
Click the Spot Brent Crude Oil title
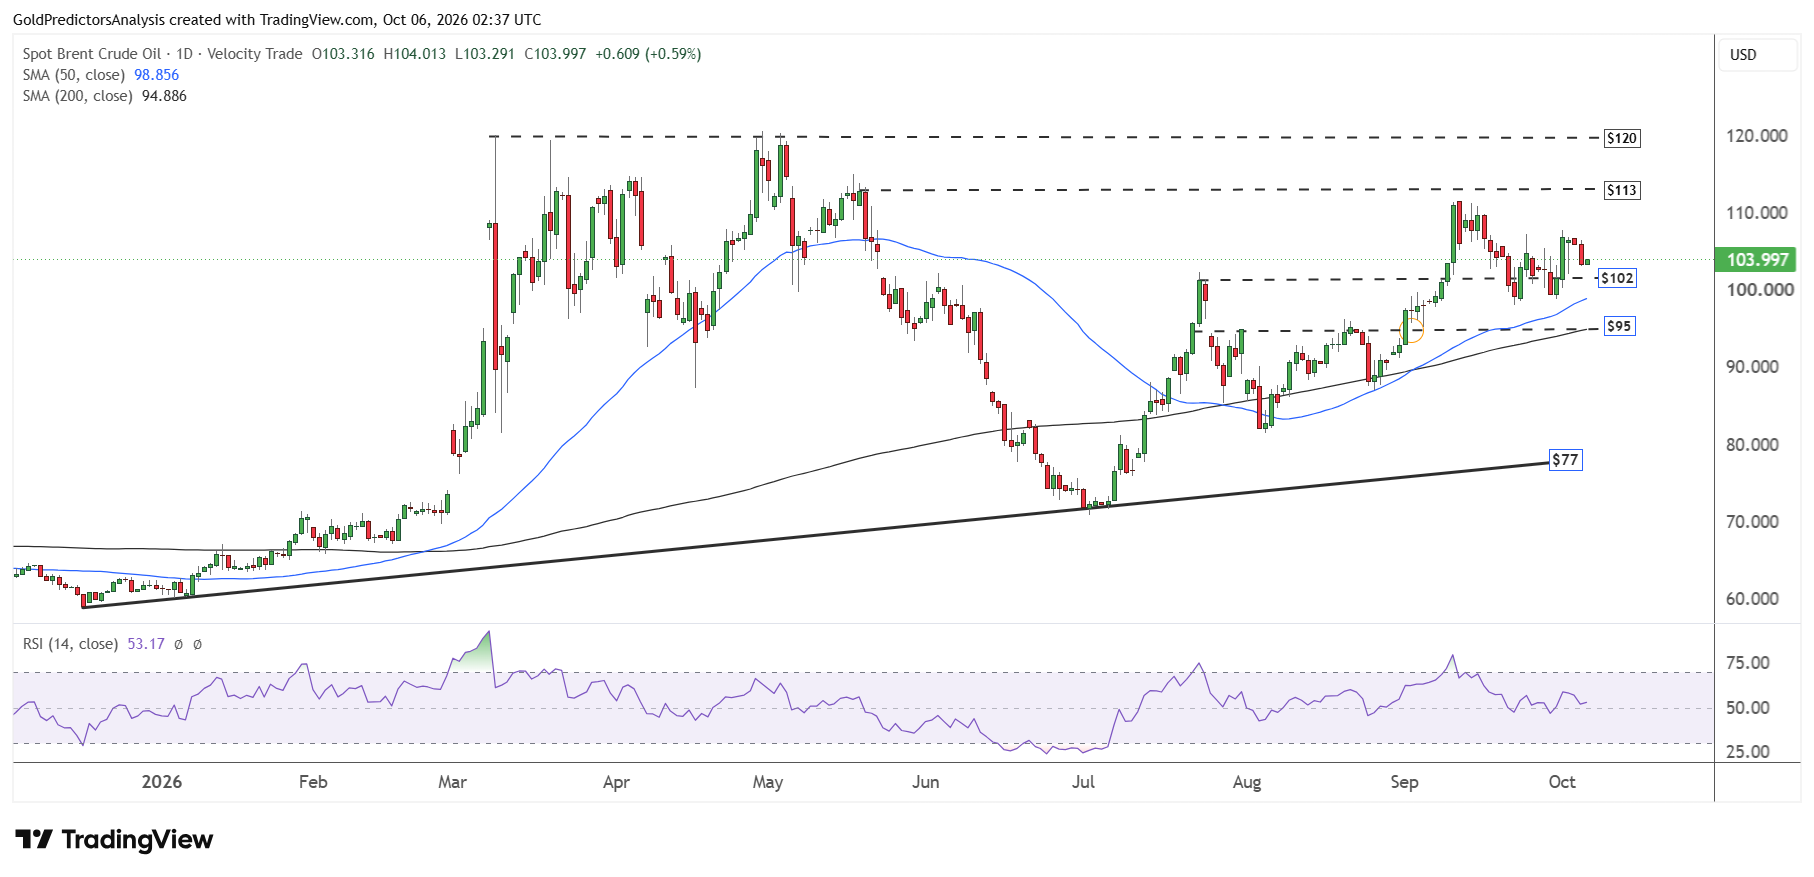tap(92, 54)
